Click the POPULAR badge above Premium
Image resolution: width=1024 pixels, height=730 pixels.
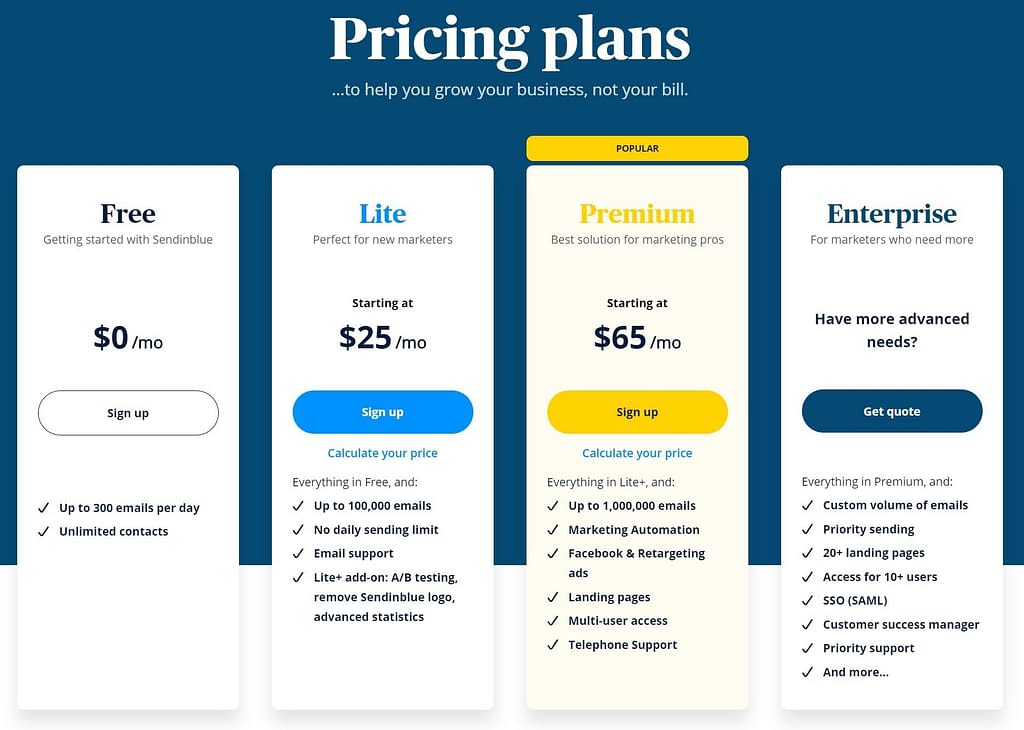637,148
